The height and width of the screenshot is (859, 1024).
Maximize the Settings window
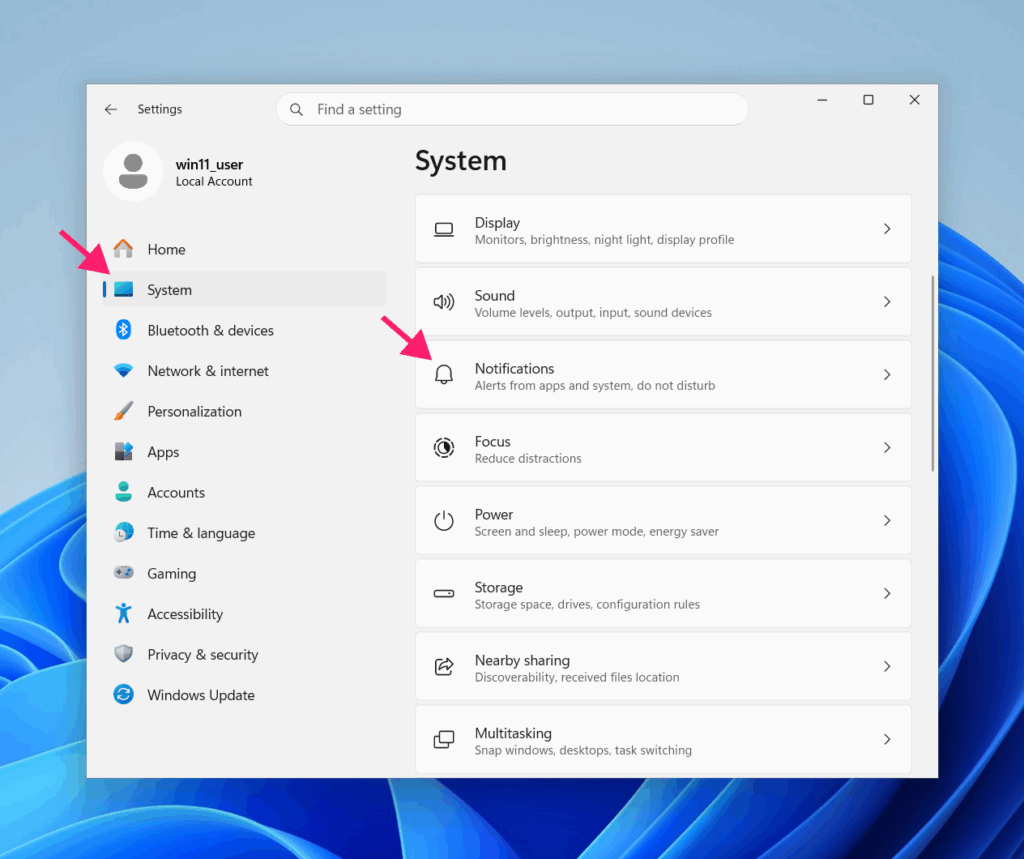(x=868, y=100)
